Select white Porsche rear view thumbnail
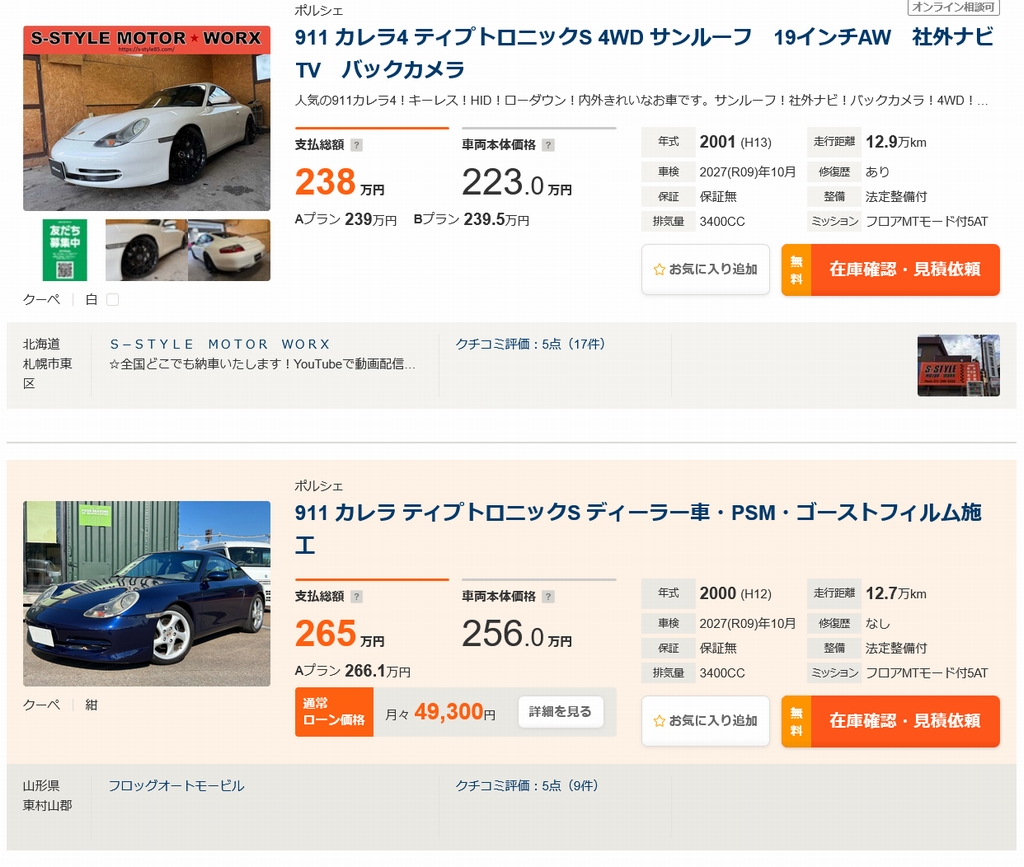The height and width of the screenshot is (867, 1024). (x=228, y=250)
